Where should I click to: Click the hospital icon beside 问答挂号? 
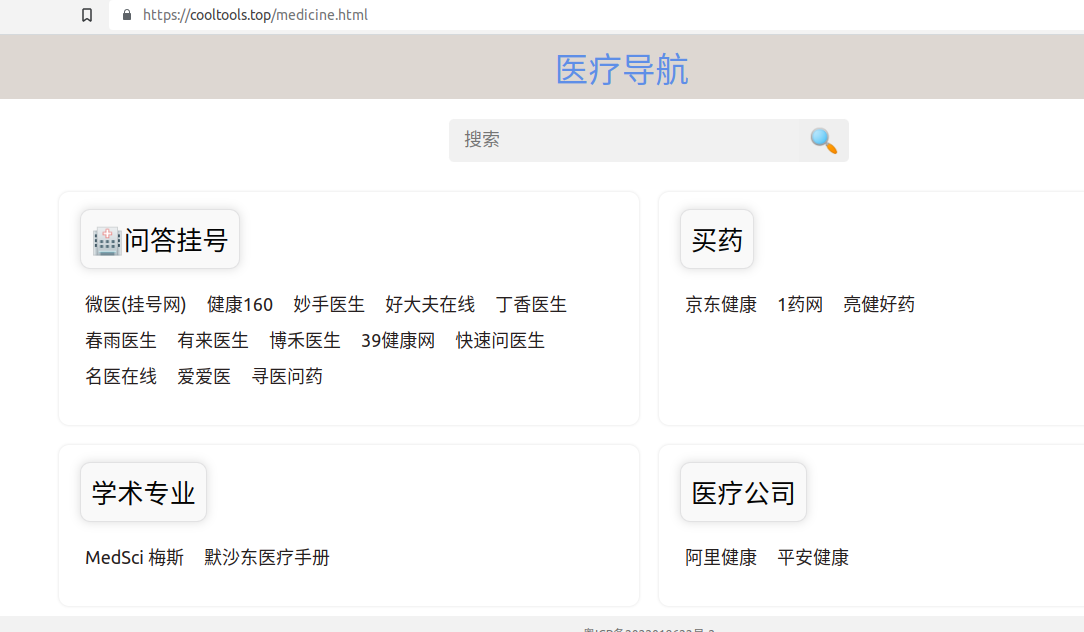click(x=107, y=240)
